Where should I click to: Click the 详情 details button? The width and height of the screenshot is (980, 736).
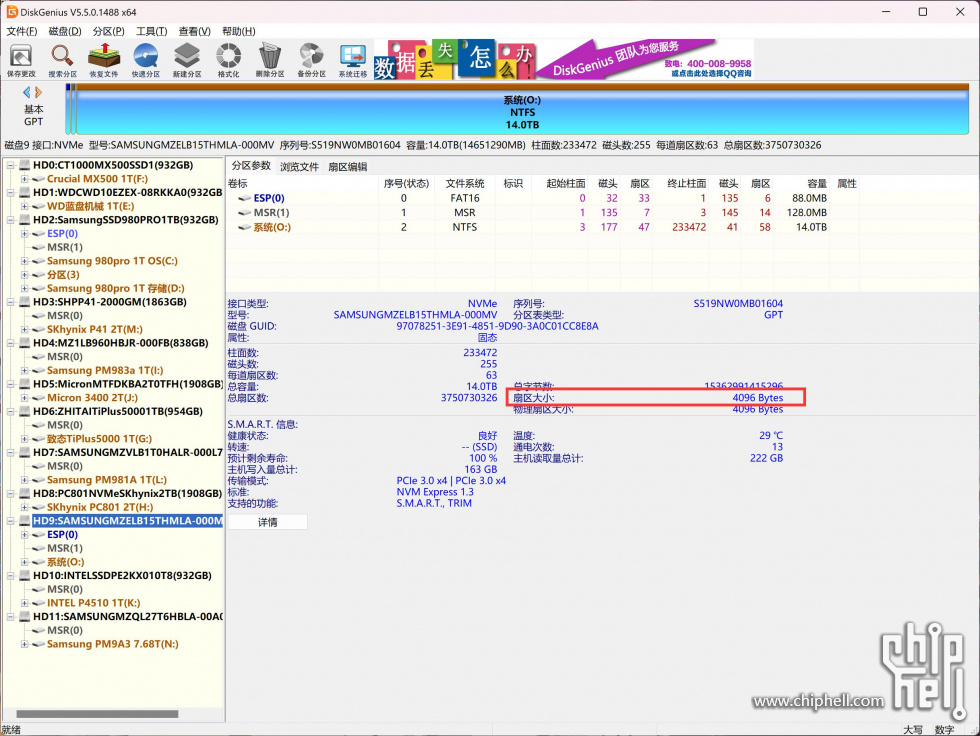[x=268, y=522]
